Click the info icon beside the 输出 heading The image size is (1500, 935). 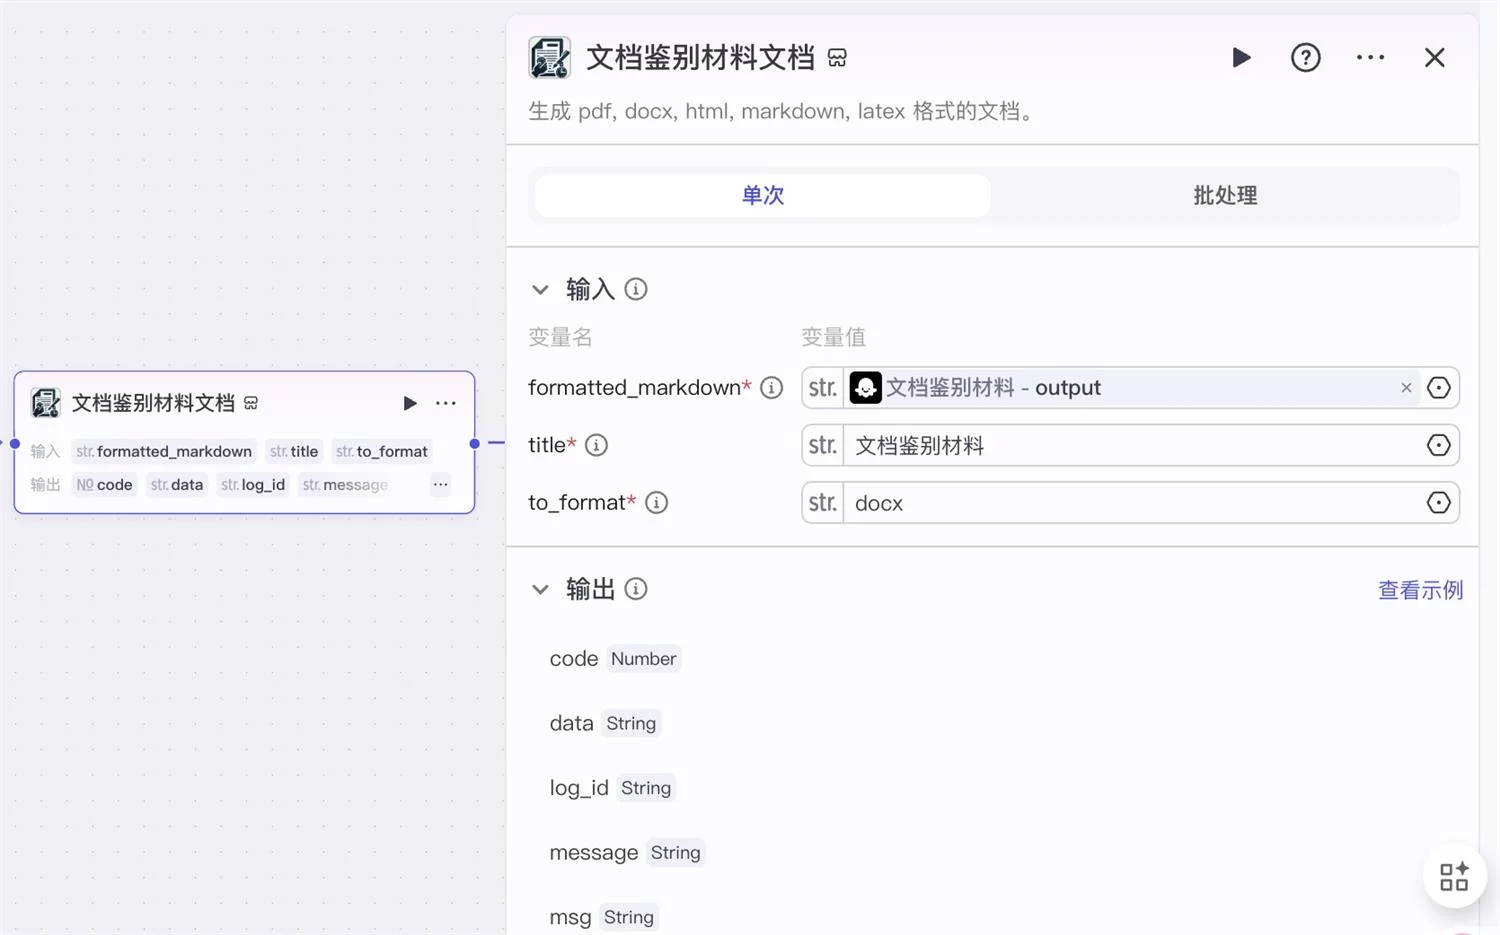point(634,589)
